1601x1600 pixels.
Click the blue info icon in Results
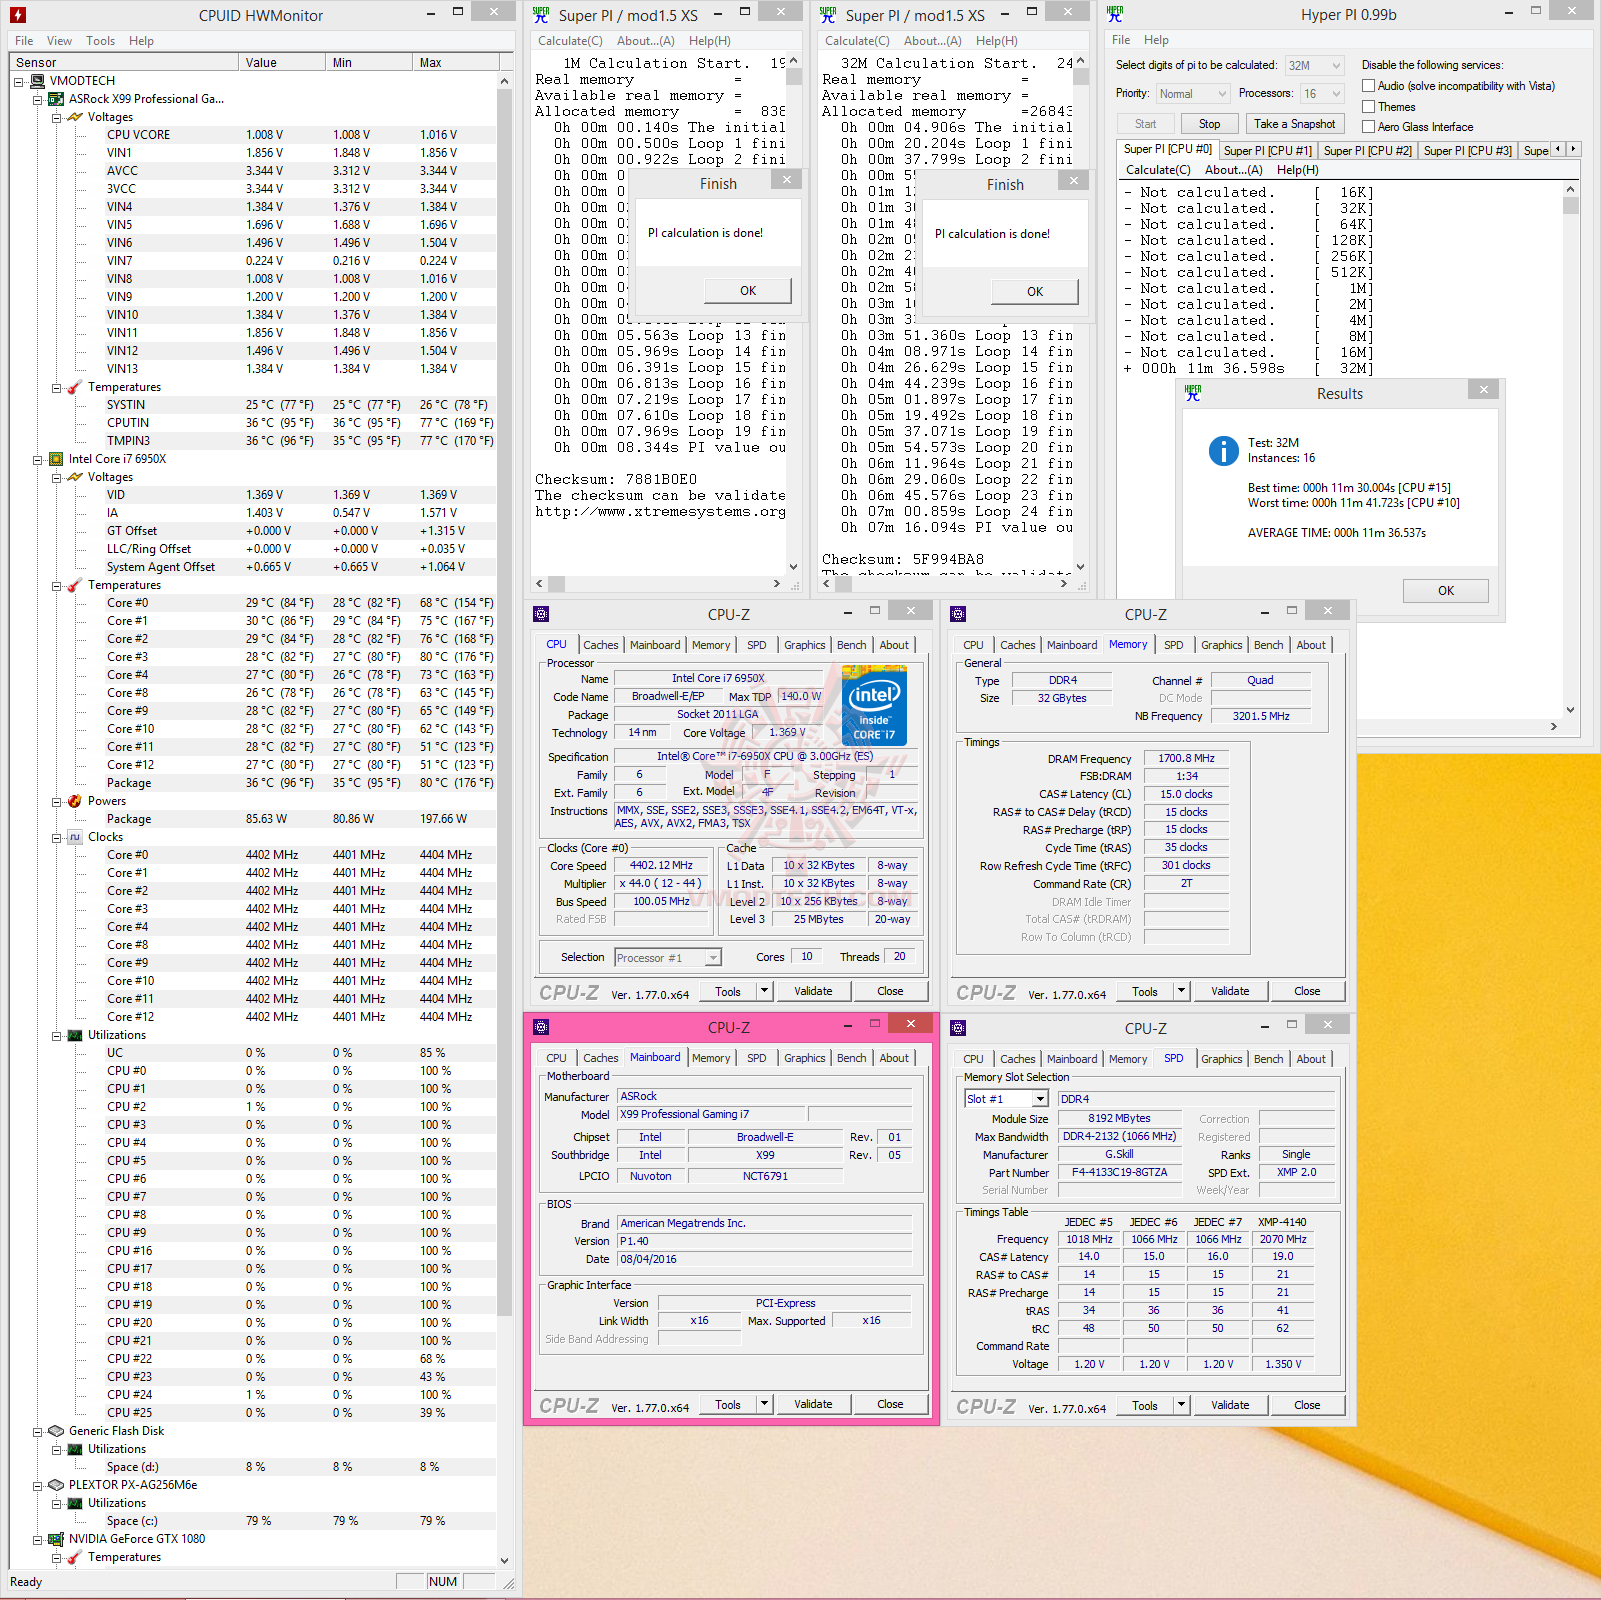pyautogui.click(x=1223, y=451)
